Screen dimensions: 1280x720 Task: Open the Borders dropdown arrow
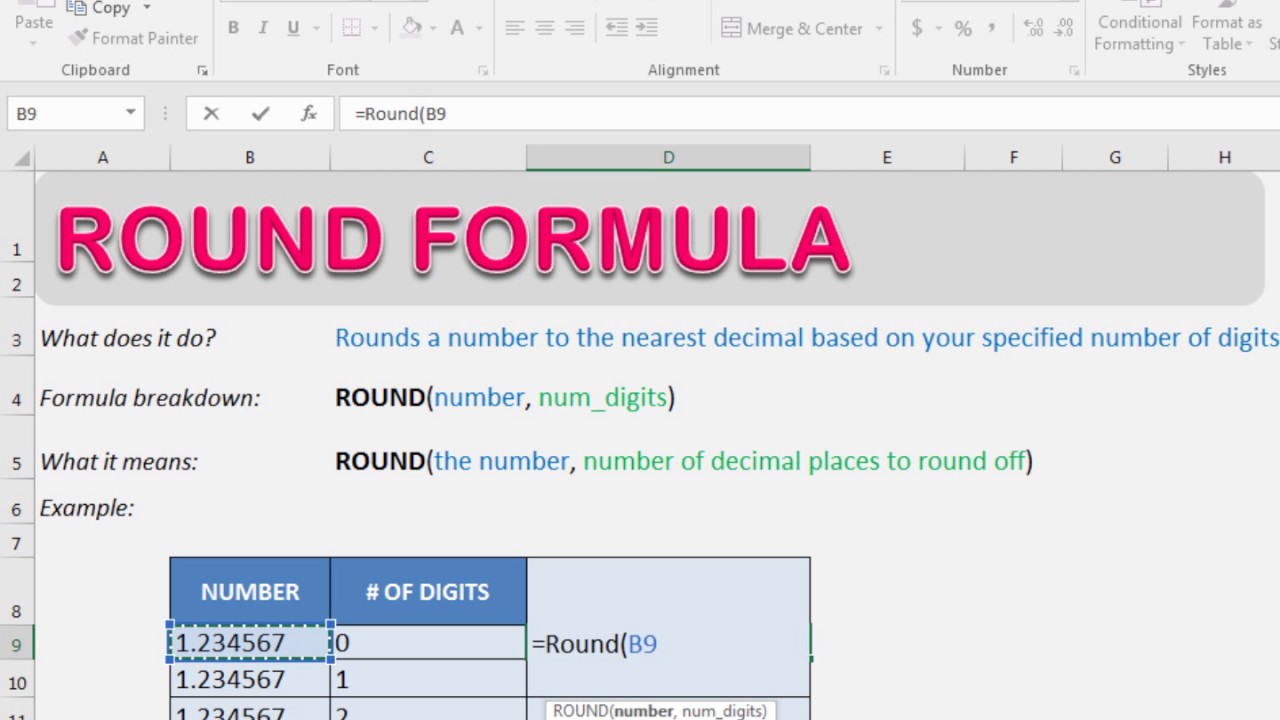click(x=377, y=29)
